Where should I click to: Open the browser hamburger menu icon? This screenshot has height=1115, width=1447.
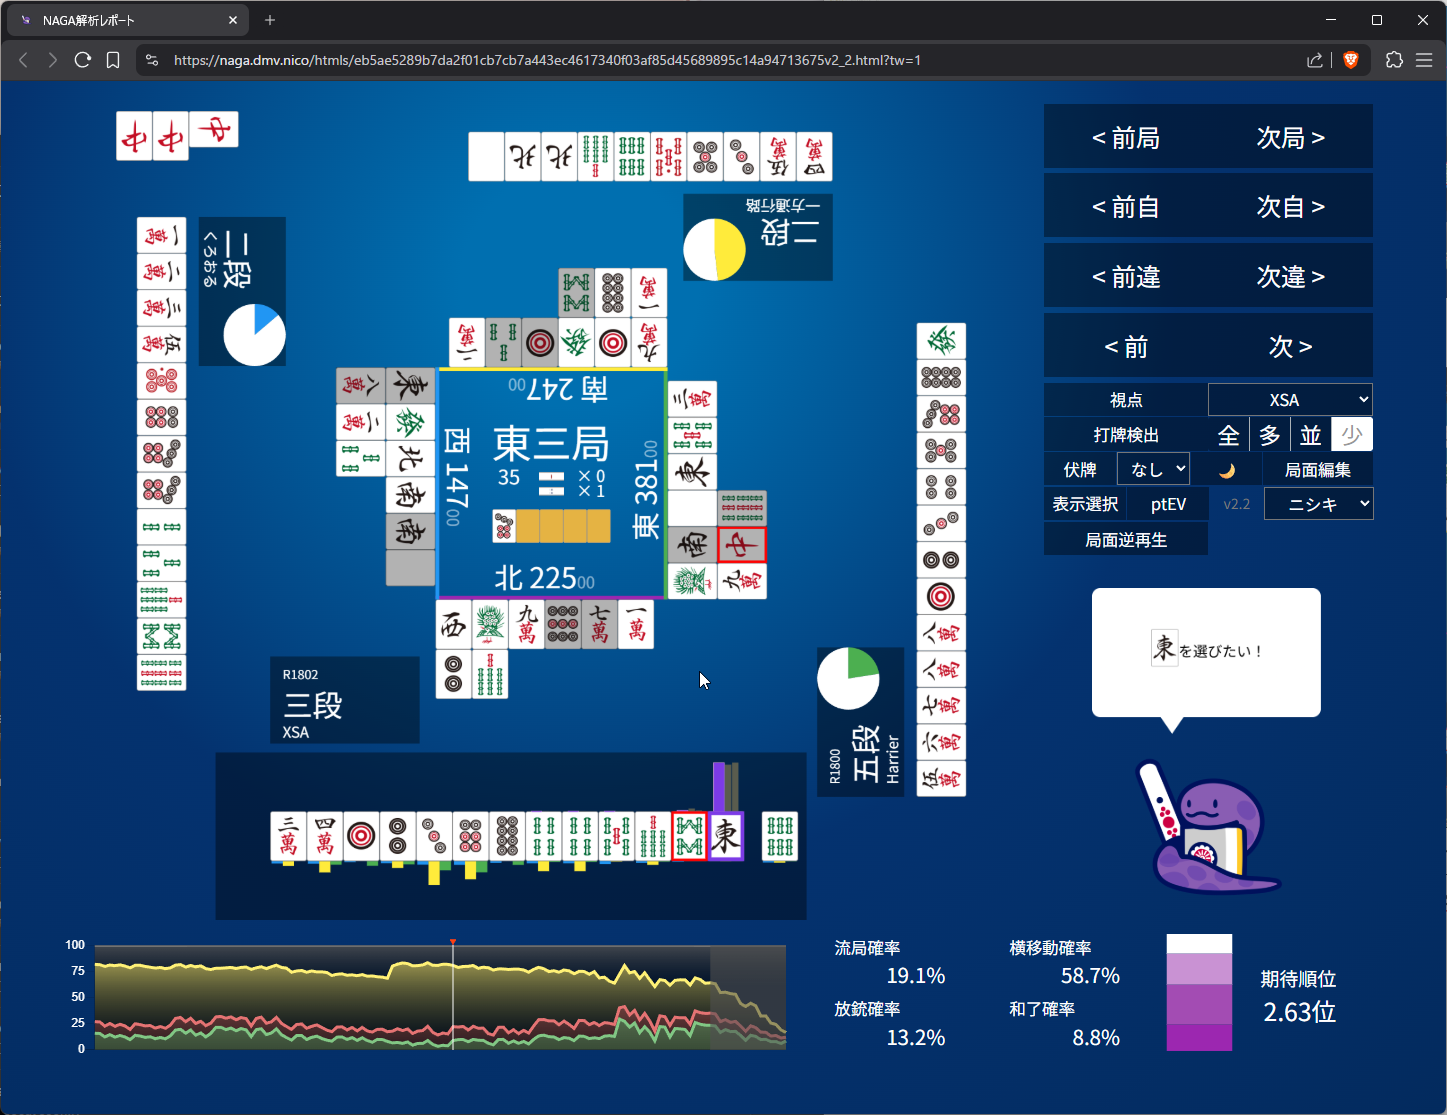click(x=1424, y=60)
